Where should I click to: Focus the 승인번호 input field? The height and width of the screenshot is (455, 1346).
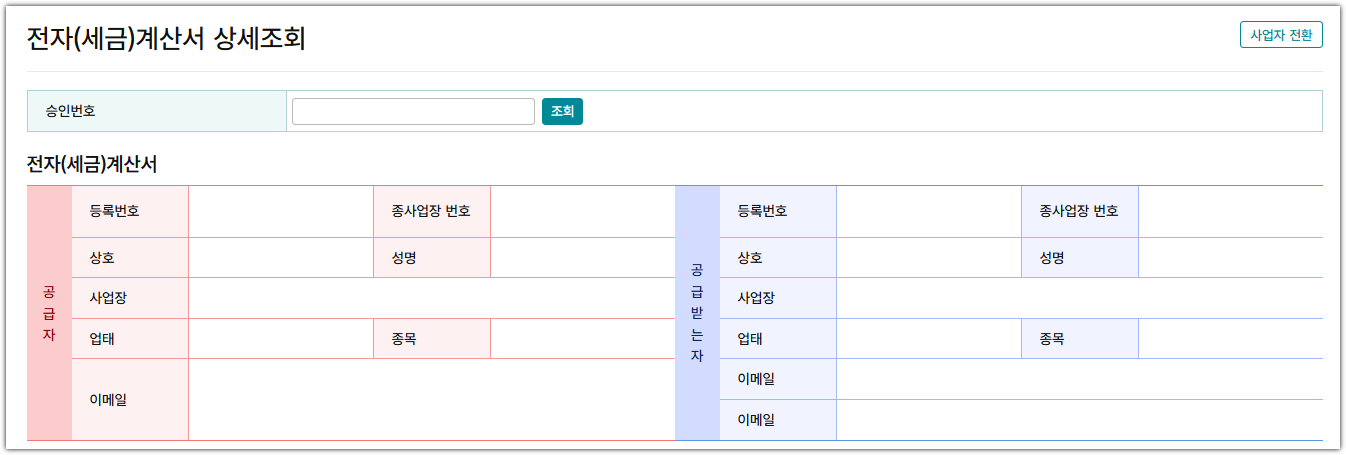[413, 111]
